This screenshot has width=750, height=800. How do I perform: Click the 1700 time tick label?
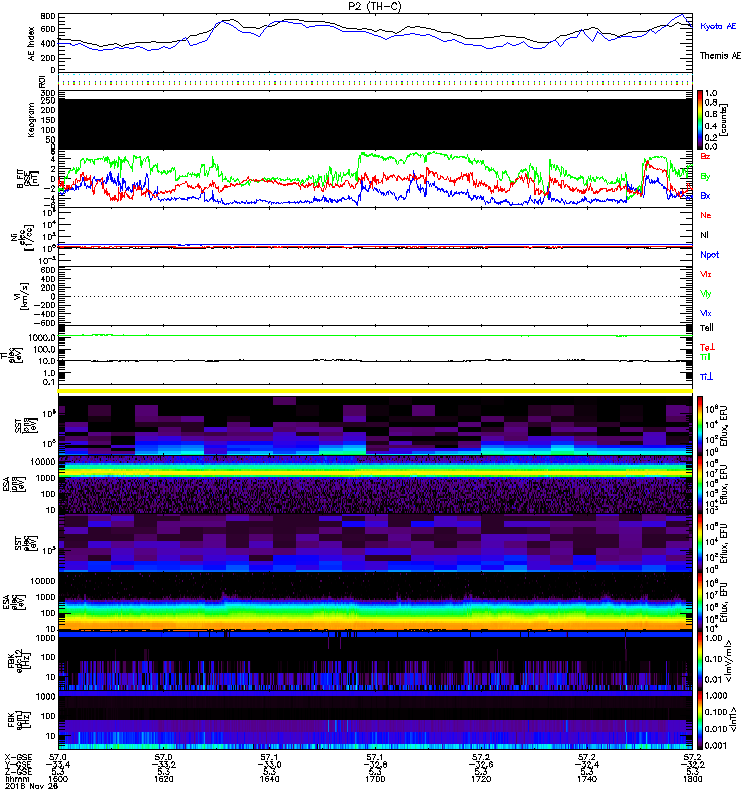click(x=375, y=779)
